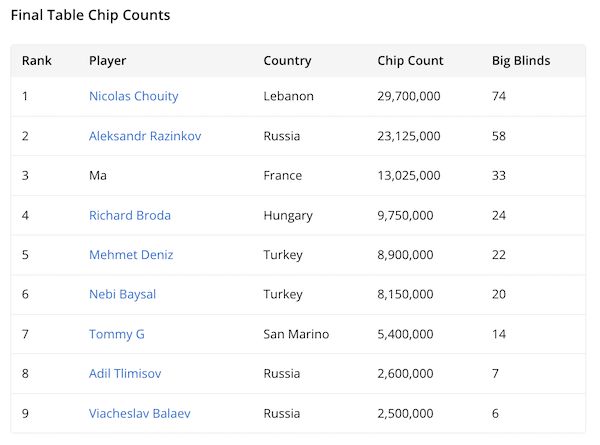Click the Player column header
This screenshot has height=445, width=600.
coord(107,61)
